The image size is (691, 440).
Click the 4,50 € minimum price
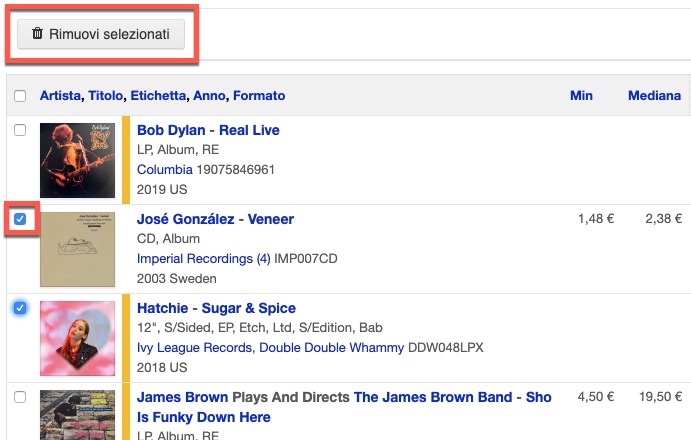point(596,397)
